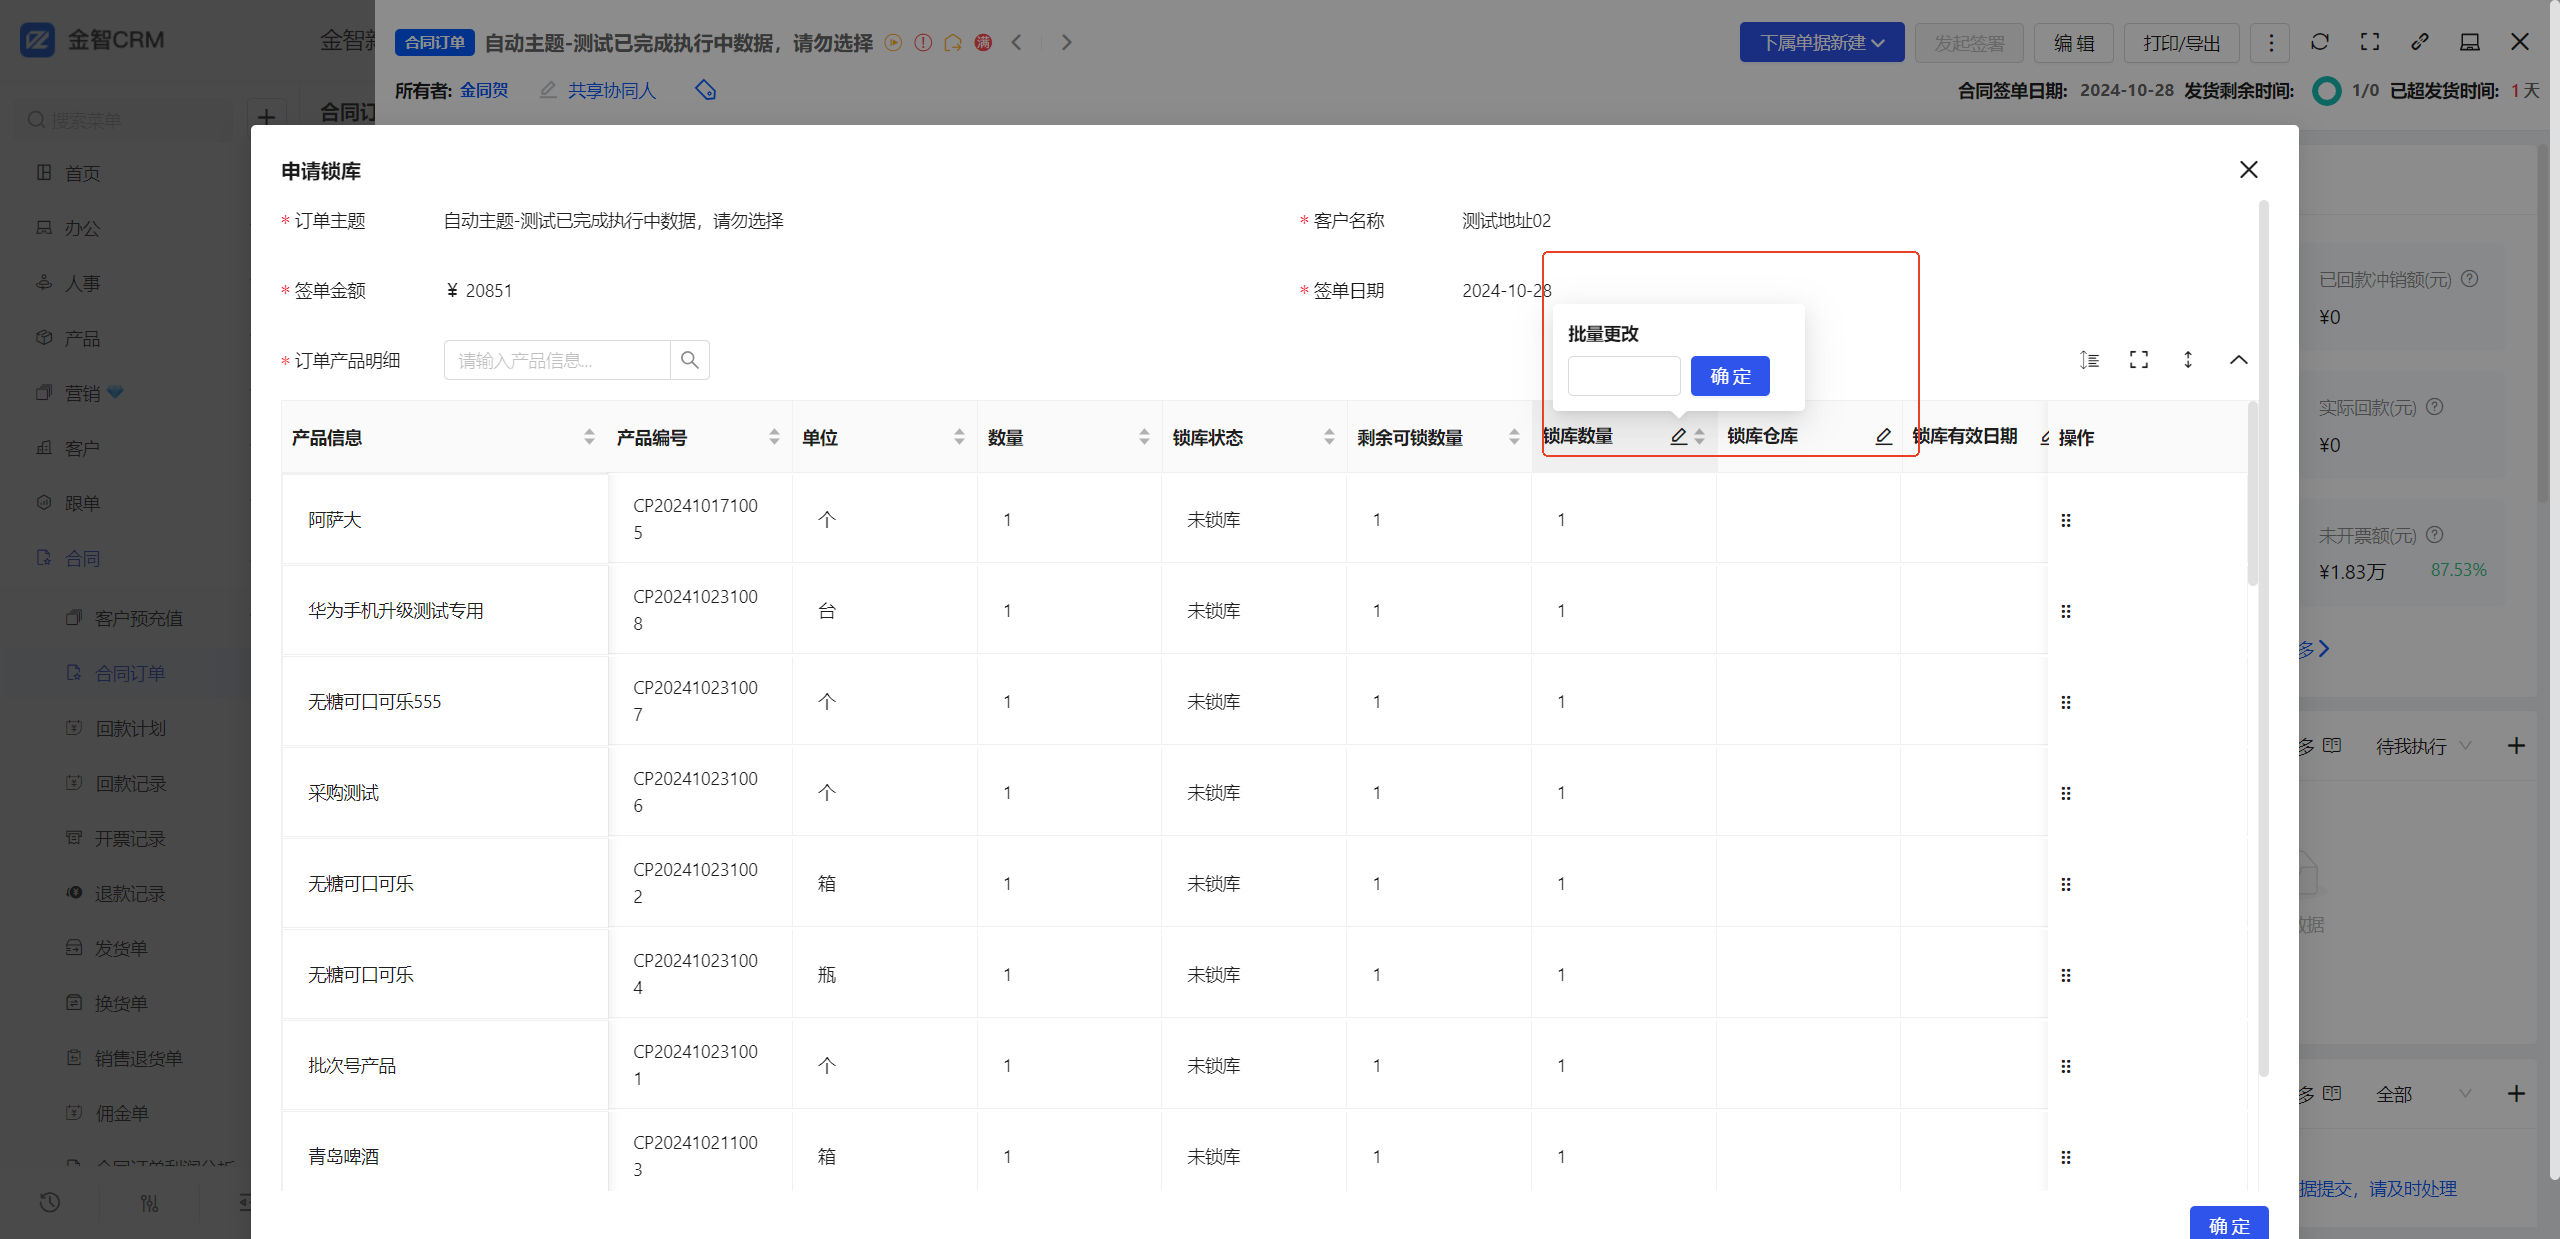The image size is (2560, 1239).
Task: Click the 锁库数量 batch edit pencil icon
Action: click(x=1679, y=436)
